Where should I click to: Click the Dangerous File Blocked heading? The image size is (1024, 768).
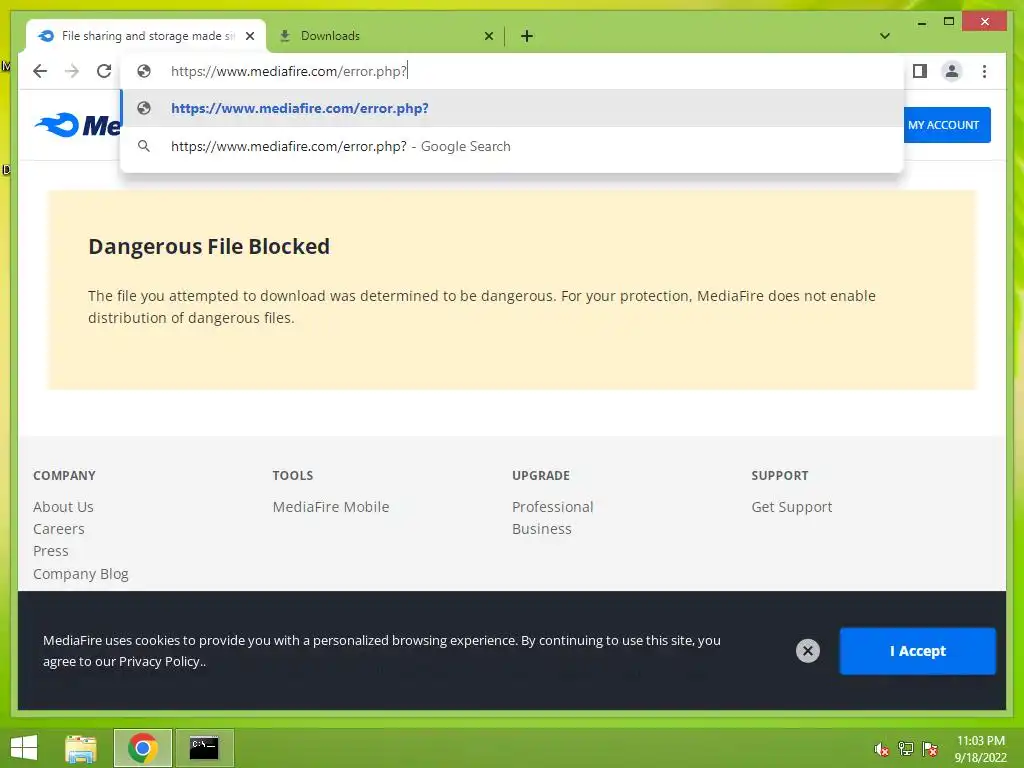pyautogui.click(x=209, y=246)
